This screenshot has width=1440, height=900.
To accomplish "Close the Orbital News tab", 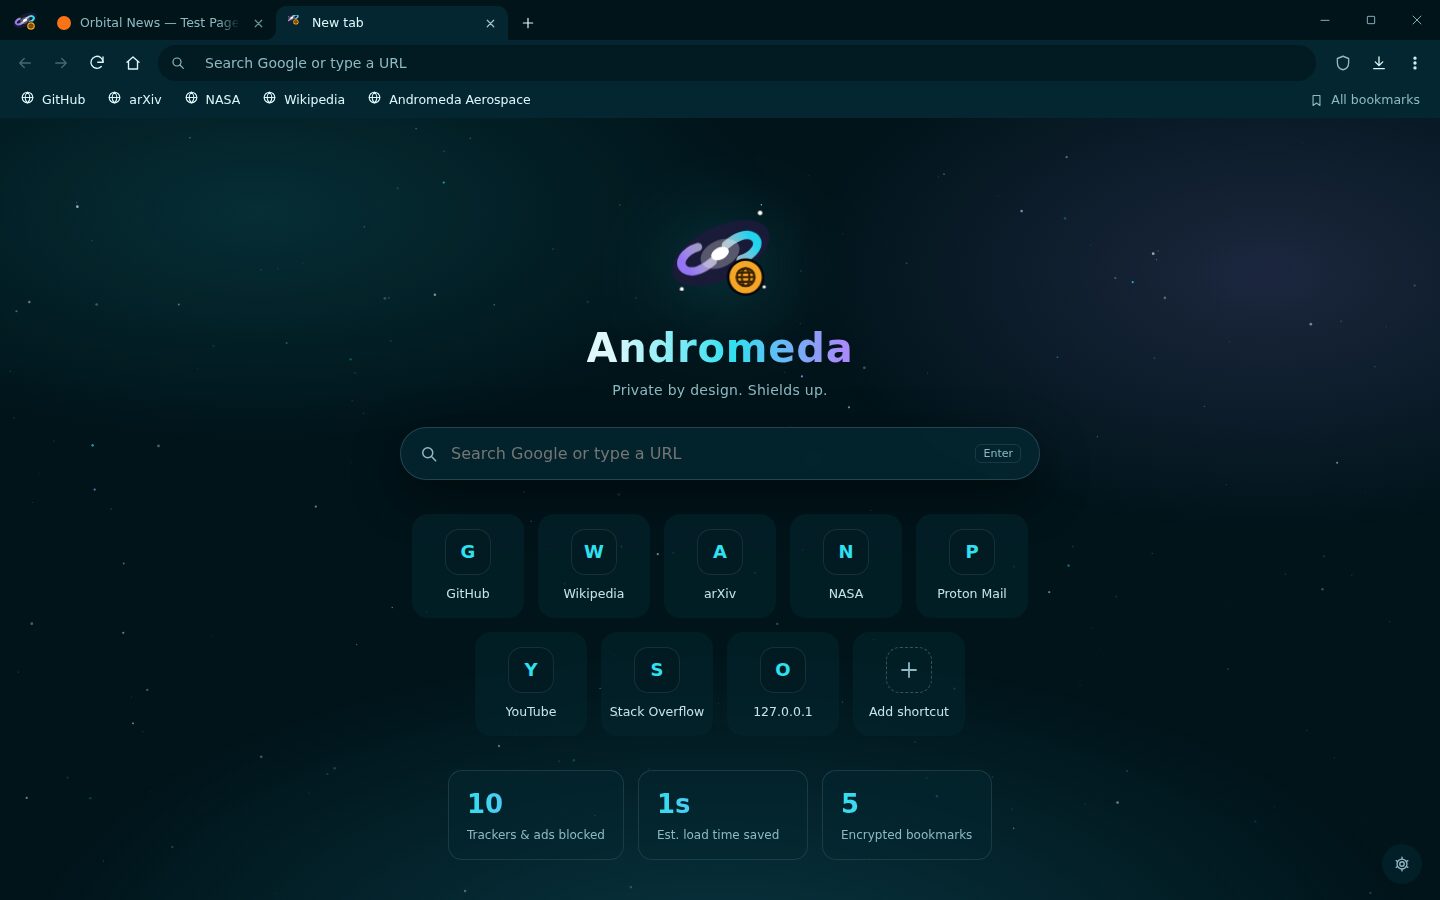I will click(x=258, y=23).
